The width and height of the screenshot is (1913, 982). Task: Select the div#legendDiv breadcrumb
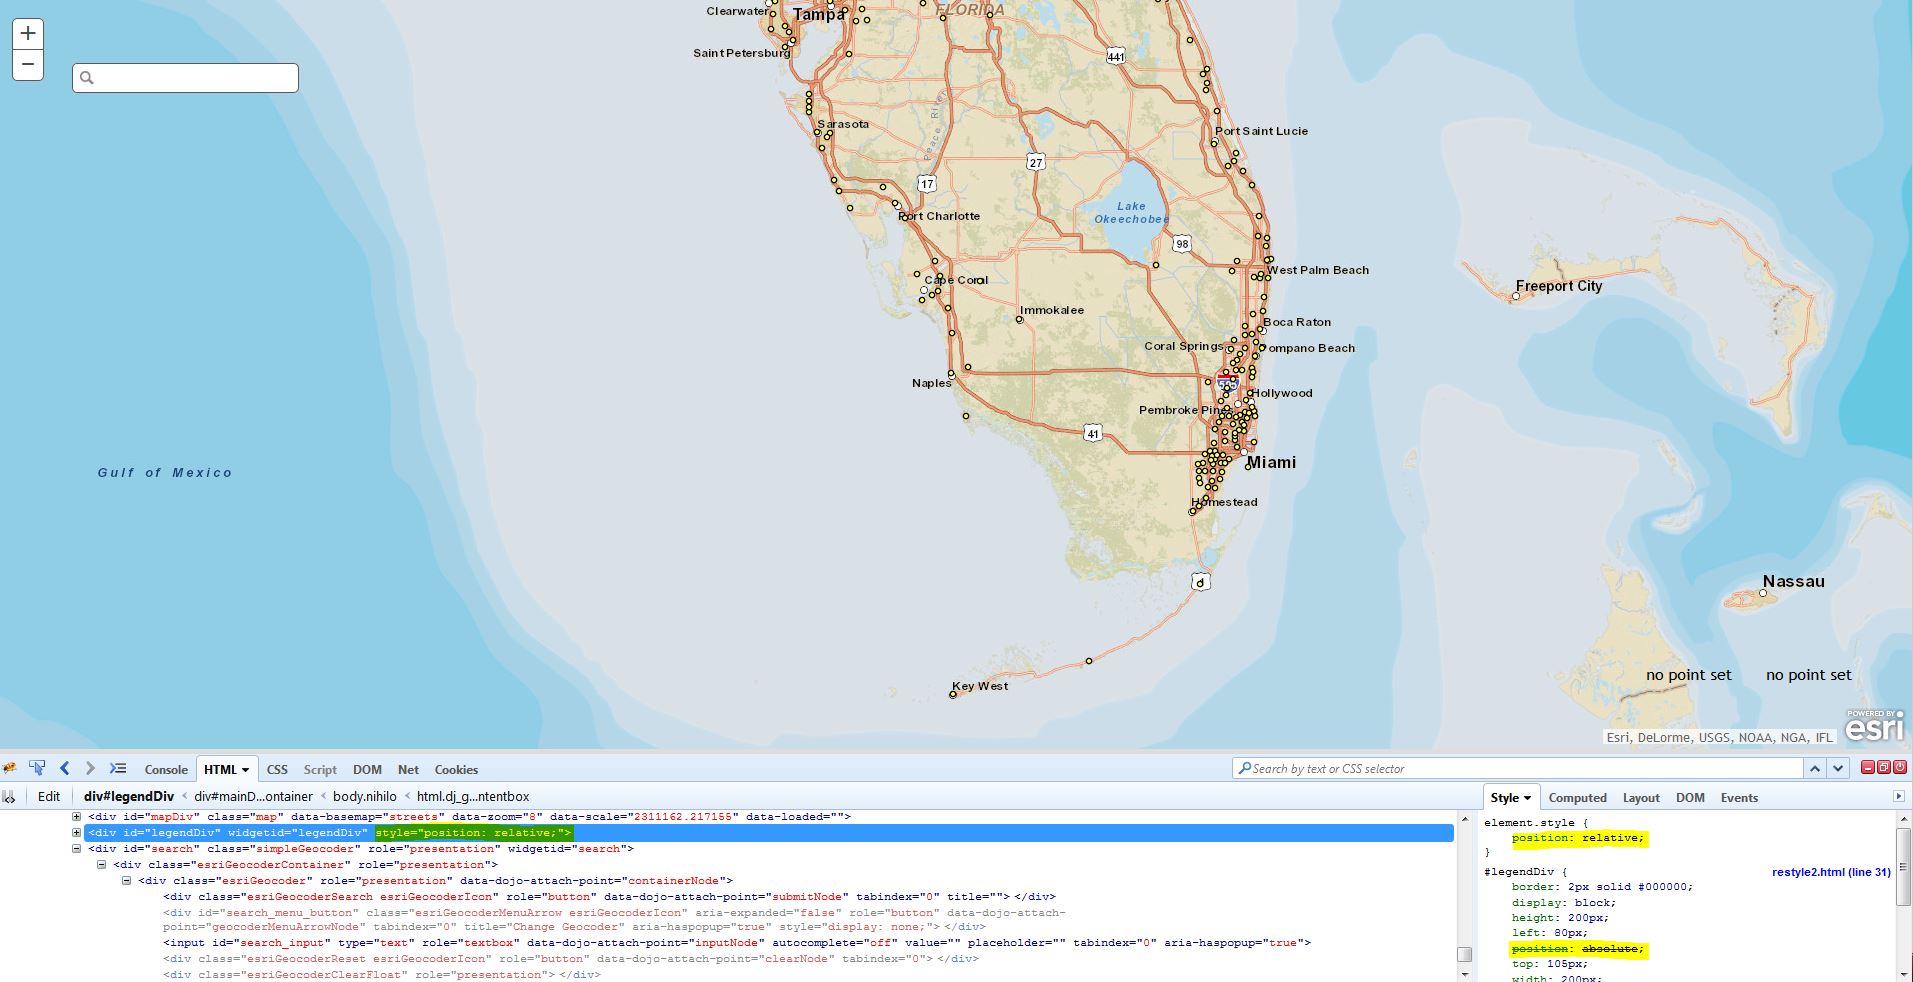point(129,797)
